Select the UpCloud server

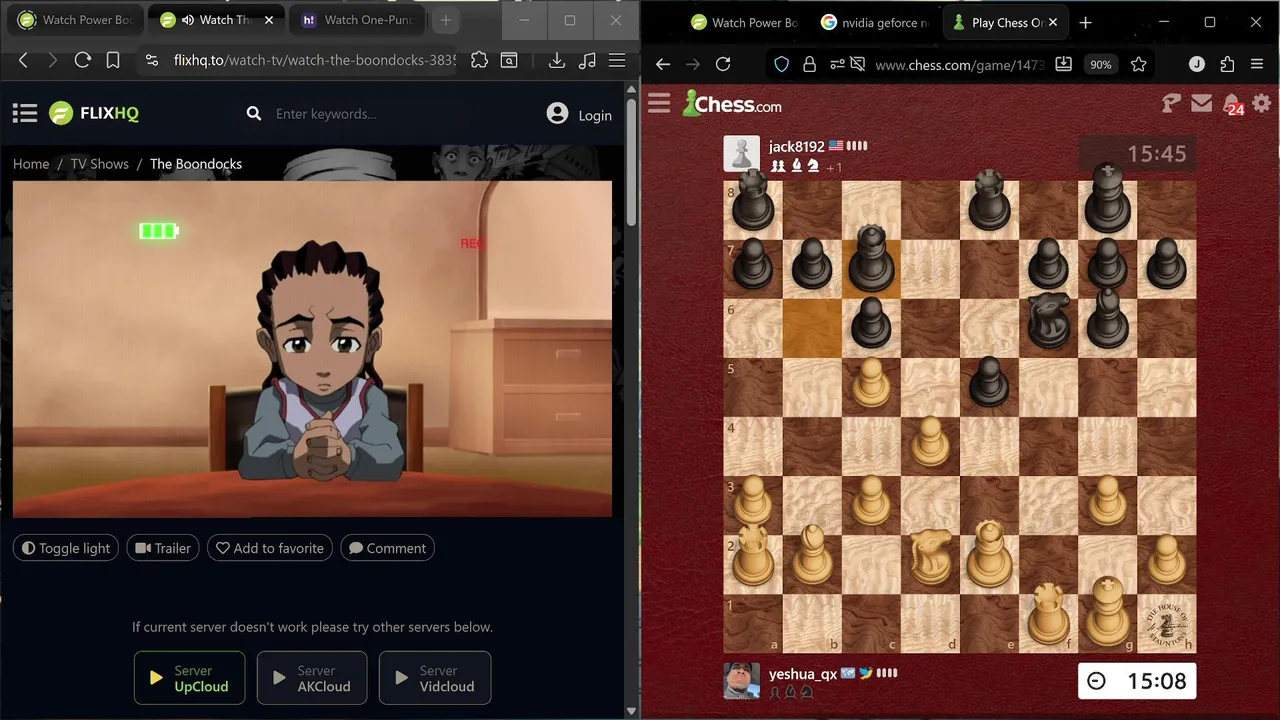pos(190,678)
